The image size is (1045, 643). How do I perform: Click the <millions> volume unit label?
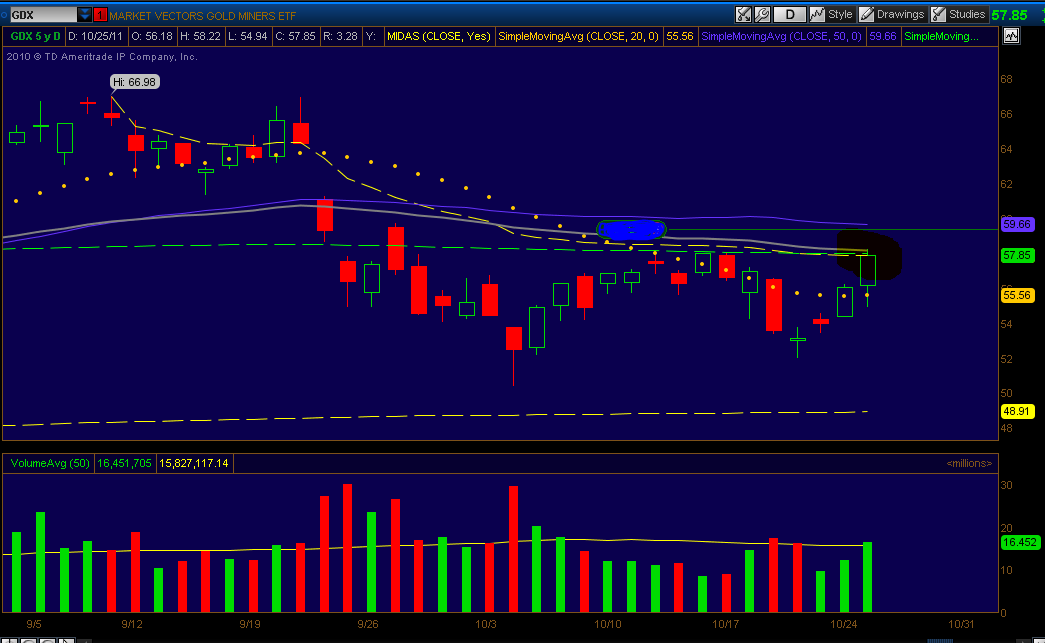(968, 463)
